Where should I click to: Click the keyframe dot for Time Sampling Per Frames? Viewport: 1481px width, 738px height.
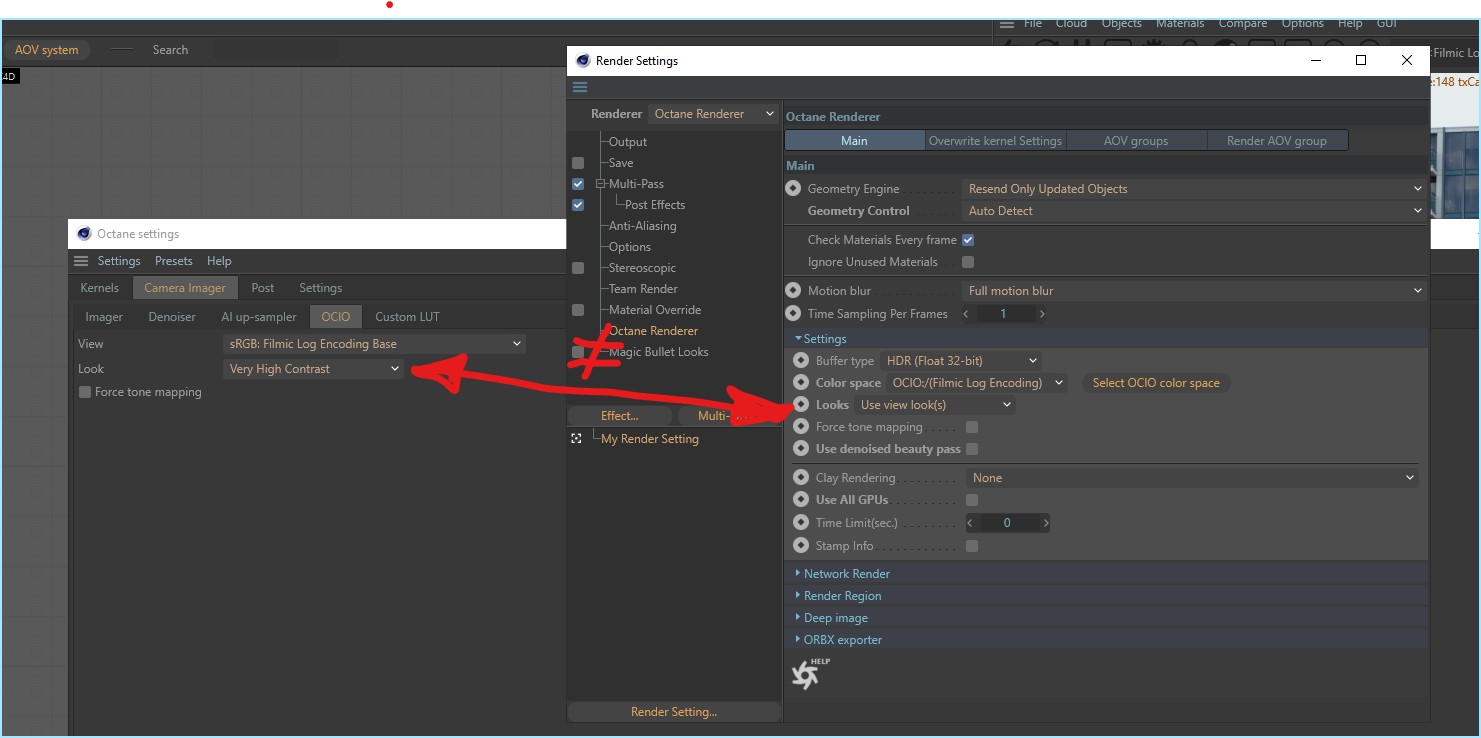coord(794,314)
